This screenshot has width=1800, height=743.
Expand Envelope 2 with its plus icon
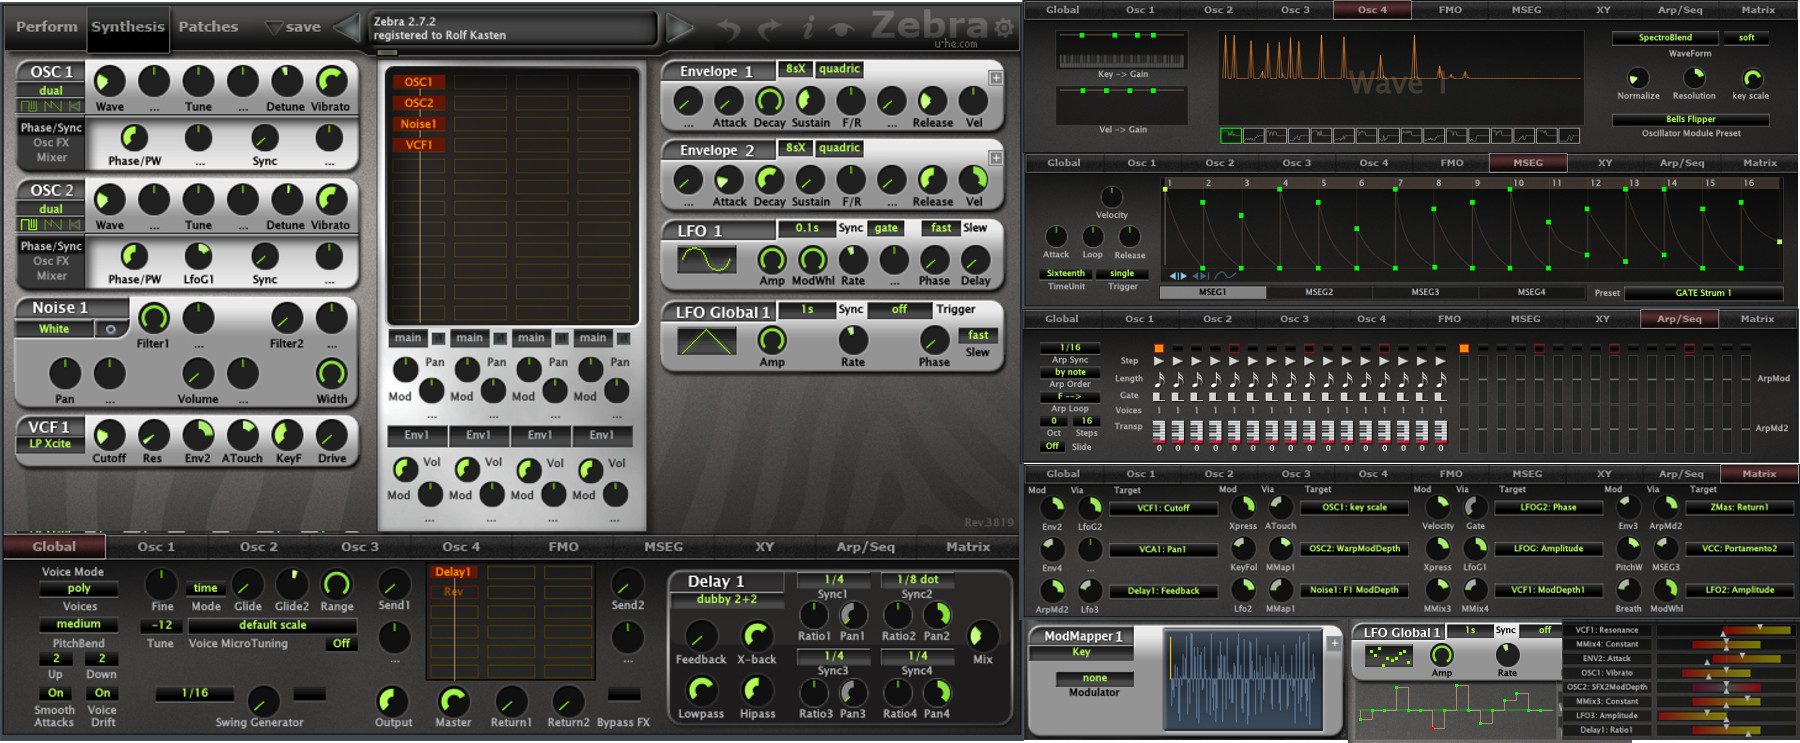click(996, 157)
